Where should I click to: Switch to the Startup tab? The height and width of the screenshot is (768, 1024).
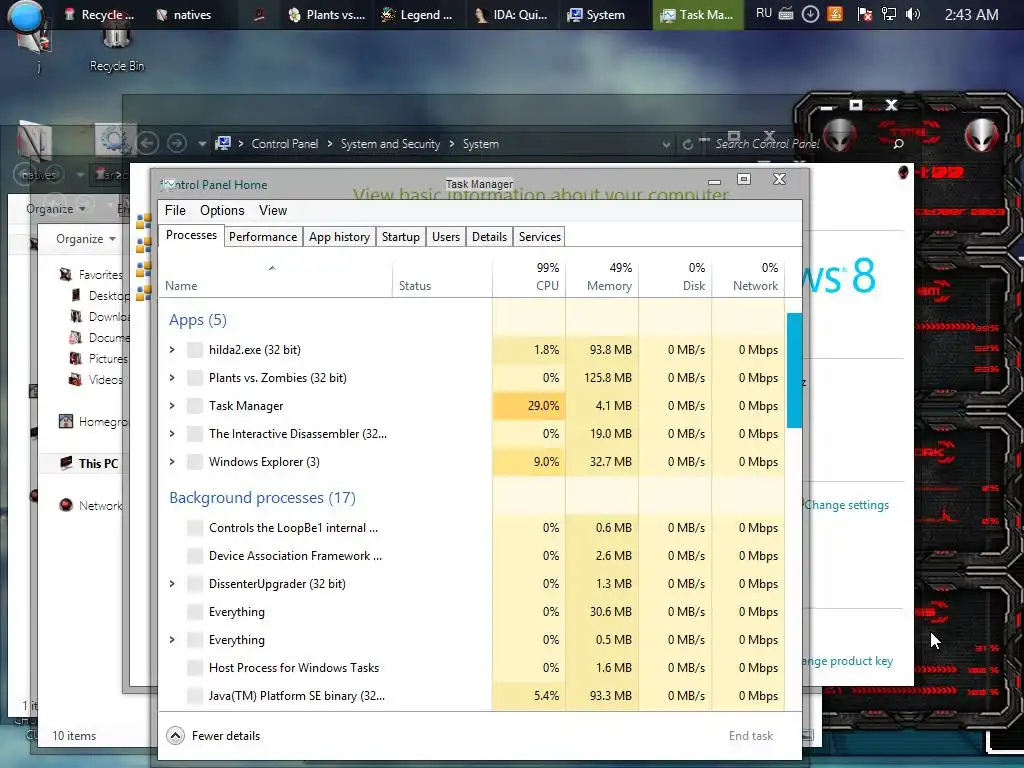[x=401, y=236]
